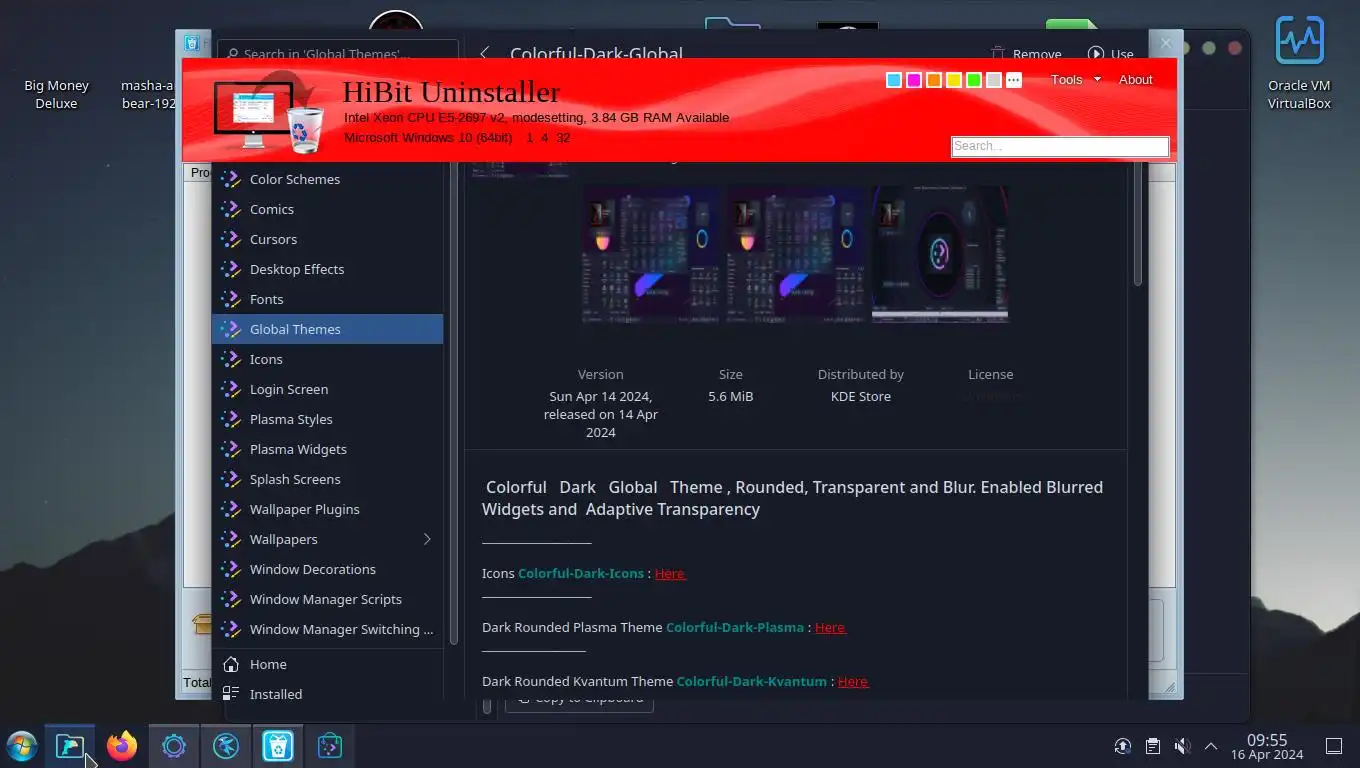The width and height of the screenshot is (1360, 768).
Task: Open more colors ellipsis in HiBit
Action: [1014, 80]
